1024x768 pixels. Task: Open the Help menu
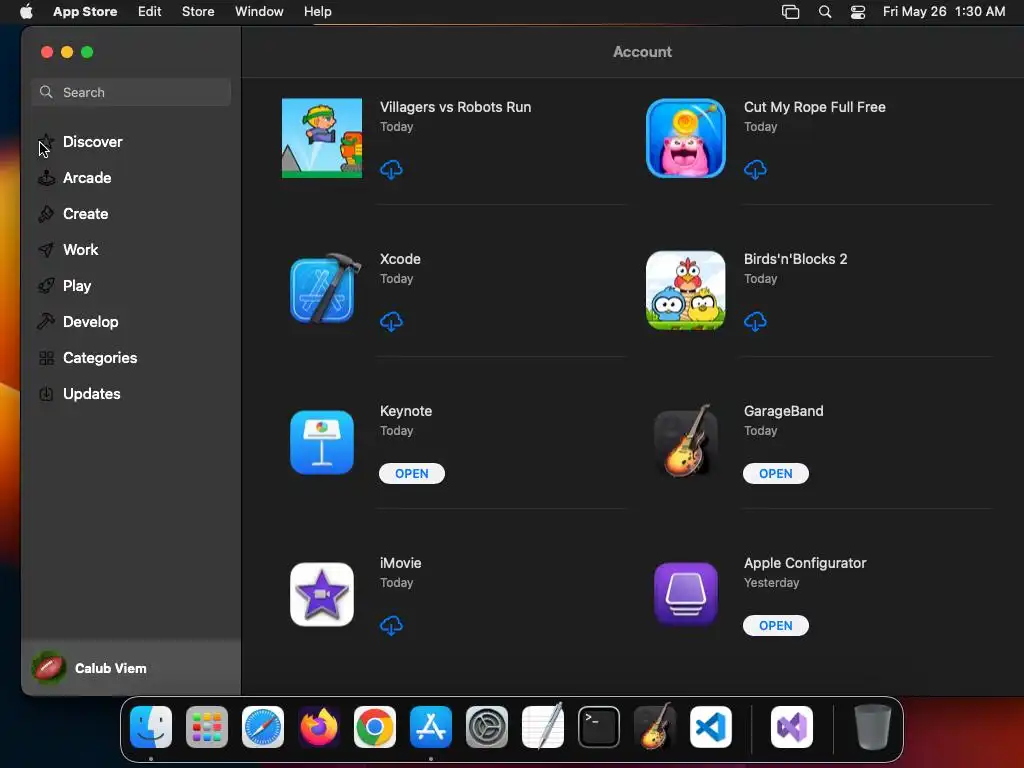[317, 12]
